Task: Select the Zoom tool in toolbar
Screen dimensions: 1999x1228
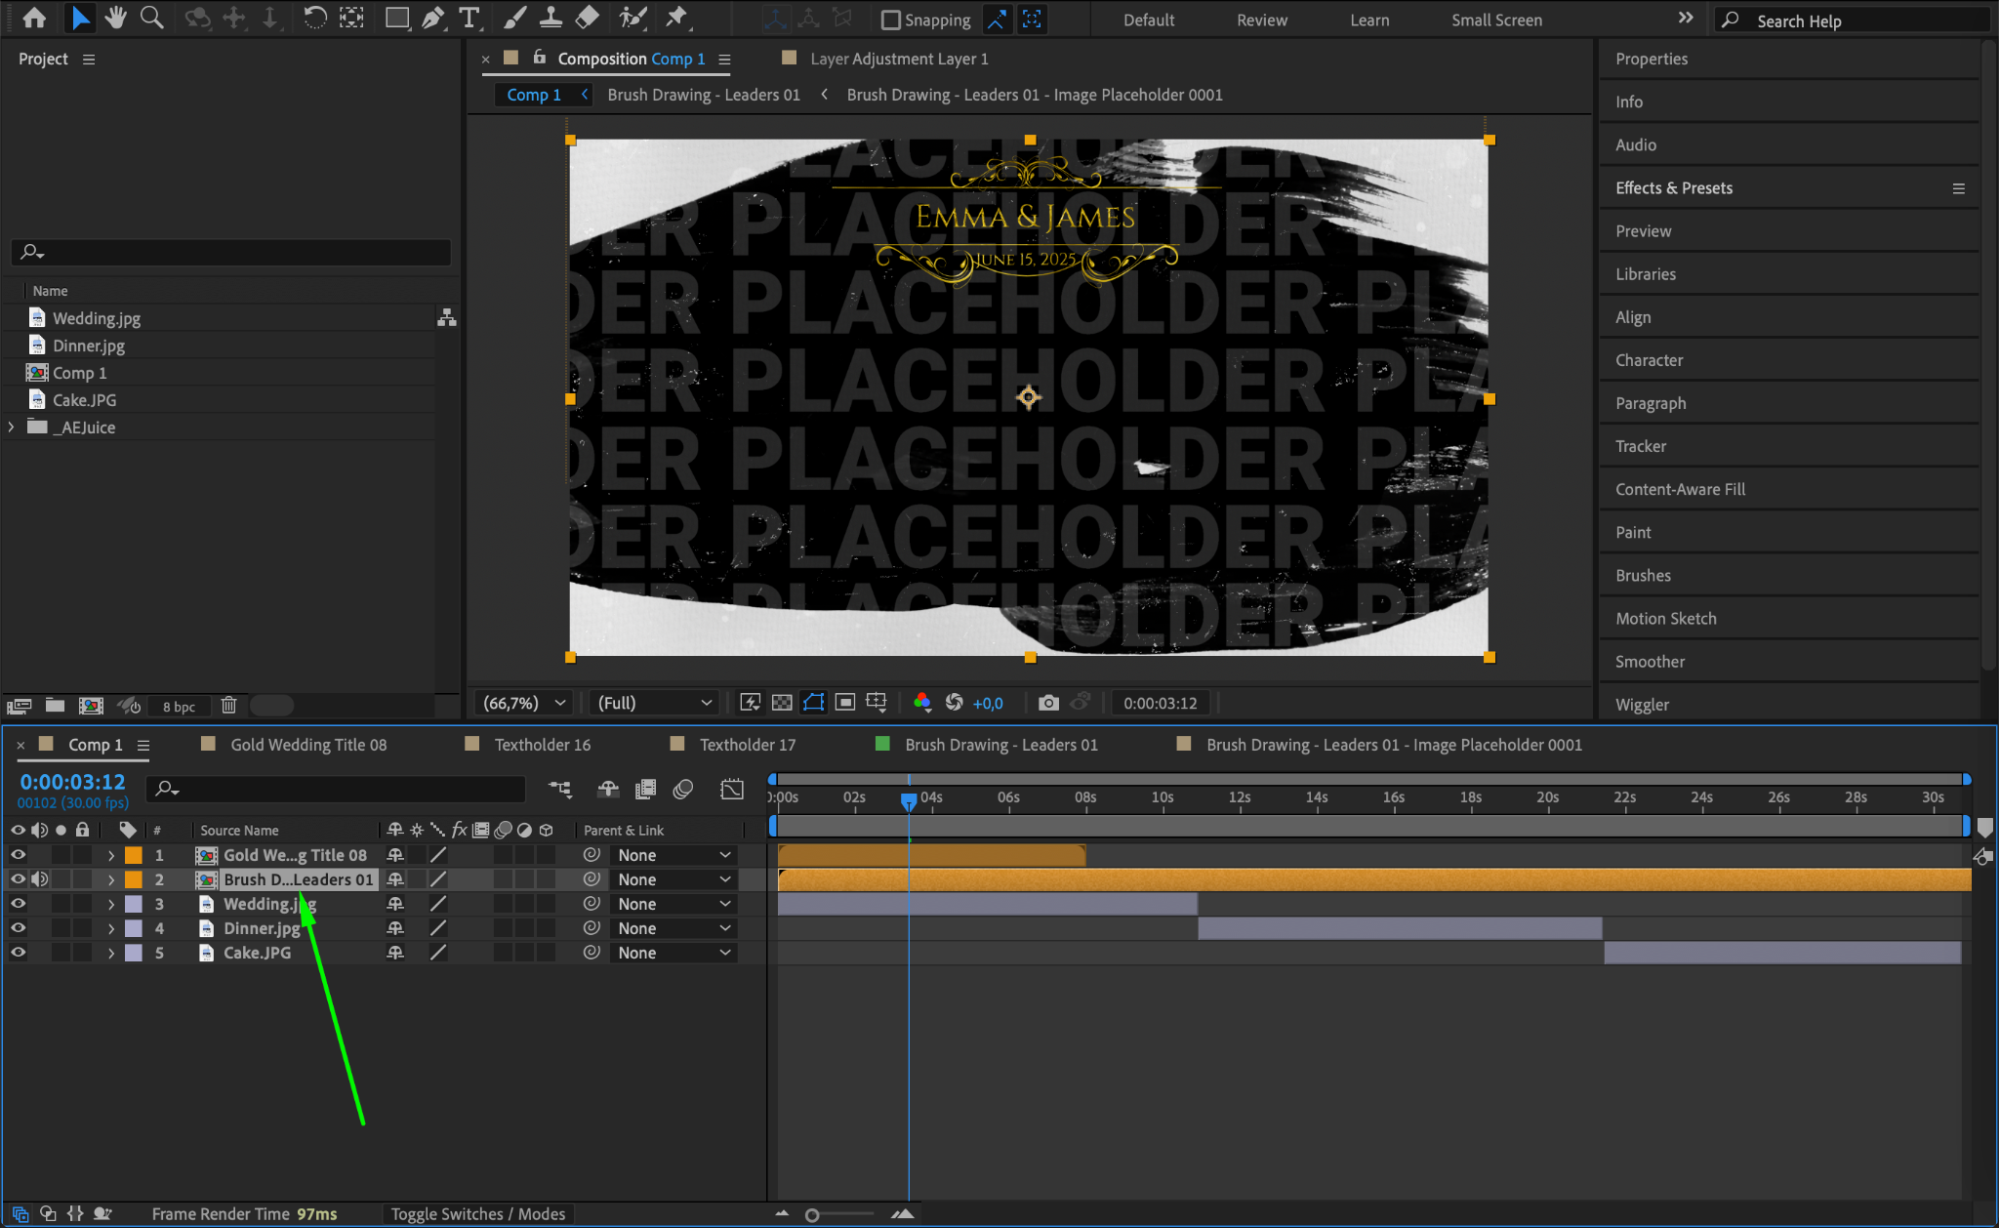Action: click(152, 17)
